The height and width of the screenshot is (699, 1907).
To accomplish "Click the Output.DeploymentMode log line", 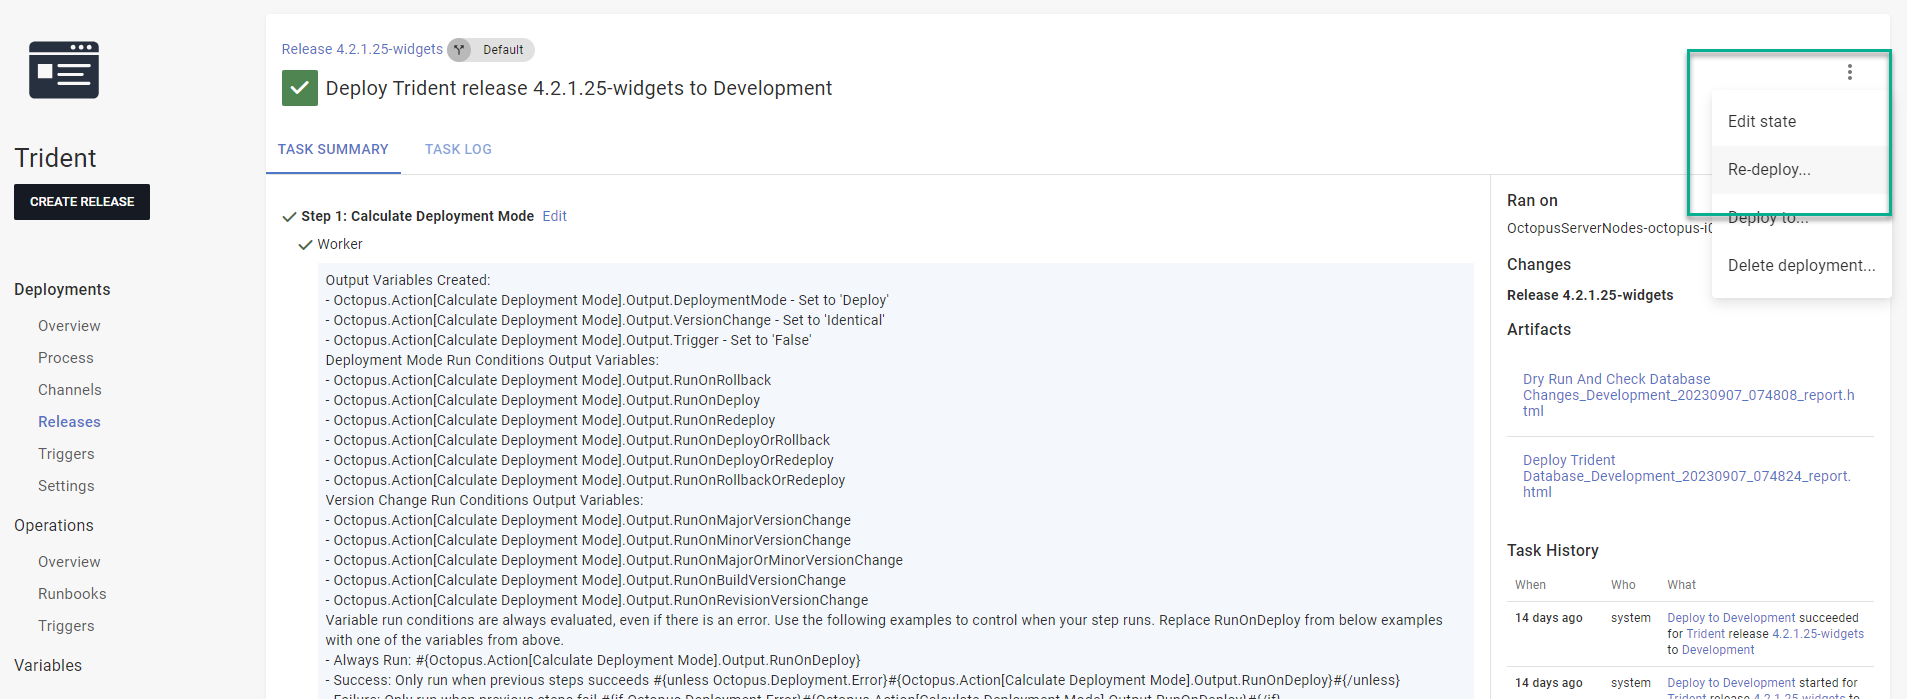I will point(607,300).
